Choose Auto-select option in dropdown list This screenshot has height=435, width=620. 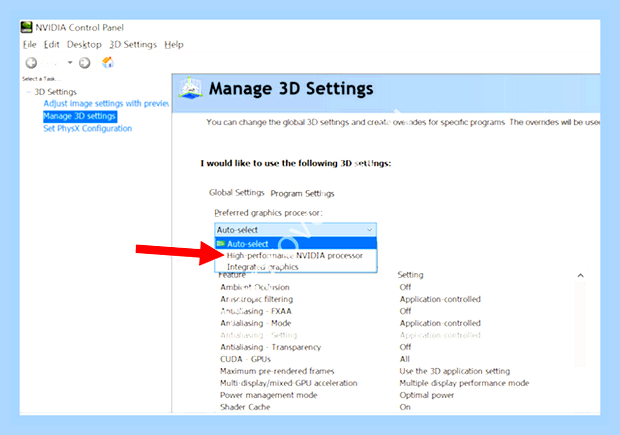click(295, 244)
